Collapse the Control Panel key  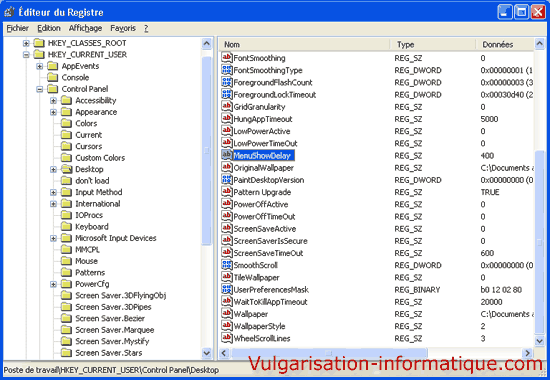click(x=40, y=89)
